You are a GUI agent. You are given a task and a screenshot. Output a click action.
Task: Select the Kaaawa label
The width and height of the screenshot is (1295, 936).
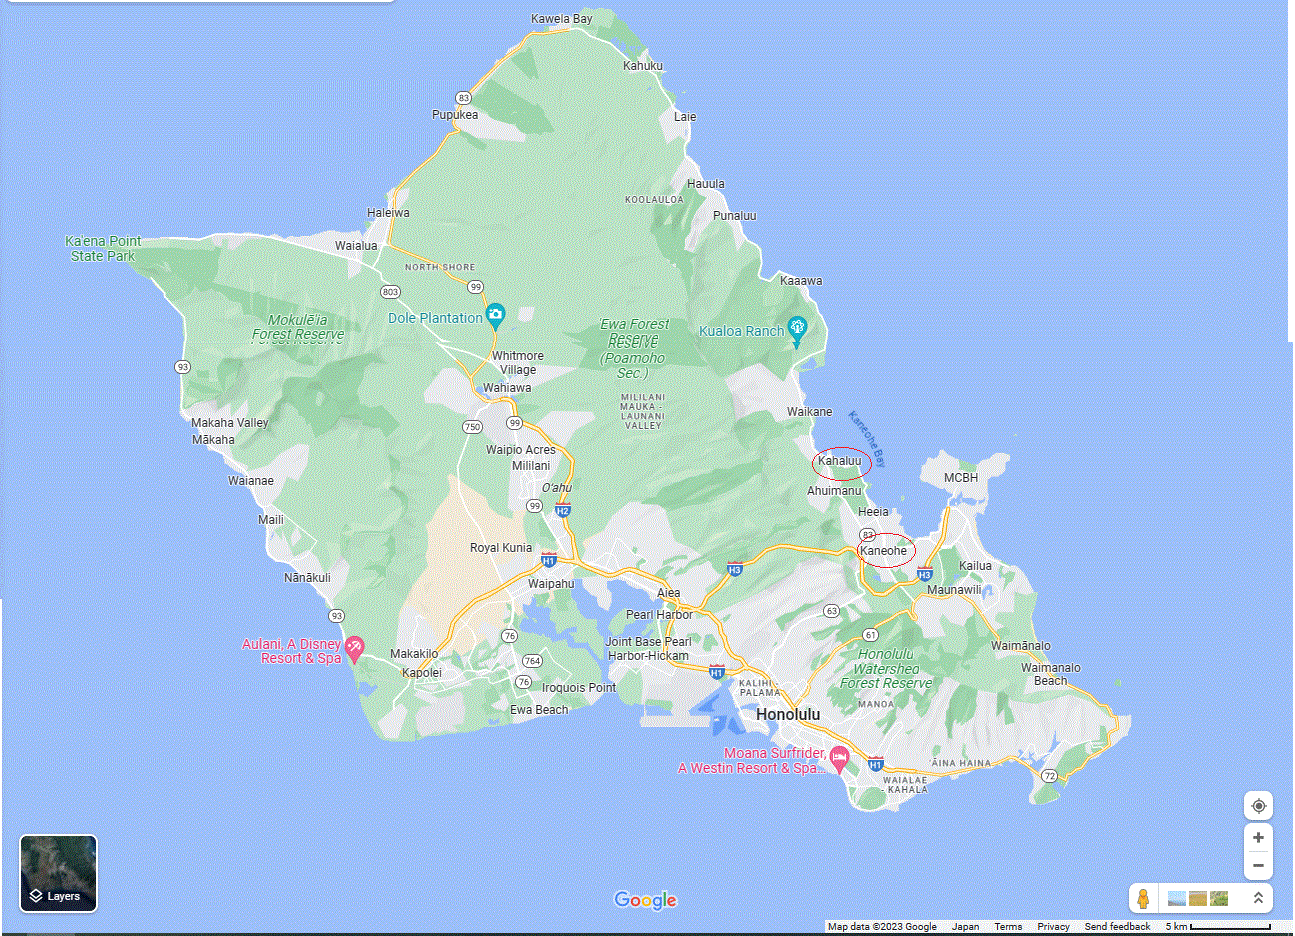pos(801,281)
